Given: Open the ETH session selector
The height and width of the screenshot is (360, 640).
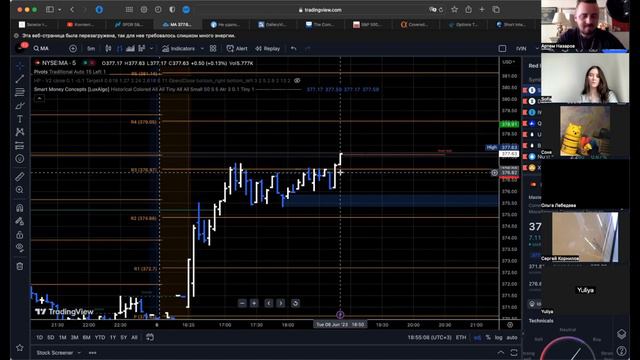Looking at the screenshot, I should (461, 338).
